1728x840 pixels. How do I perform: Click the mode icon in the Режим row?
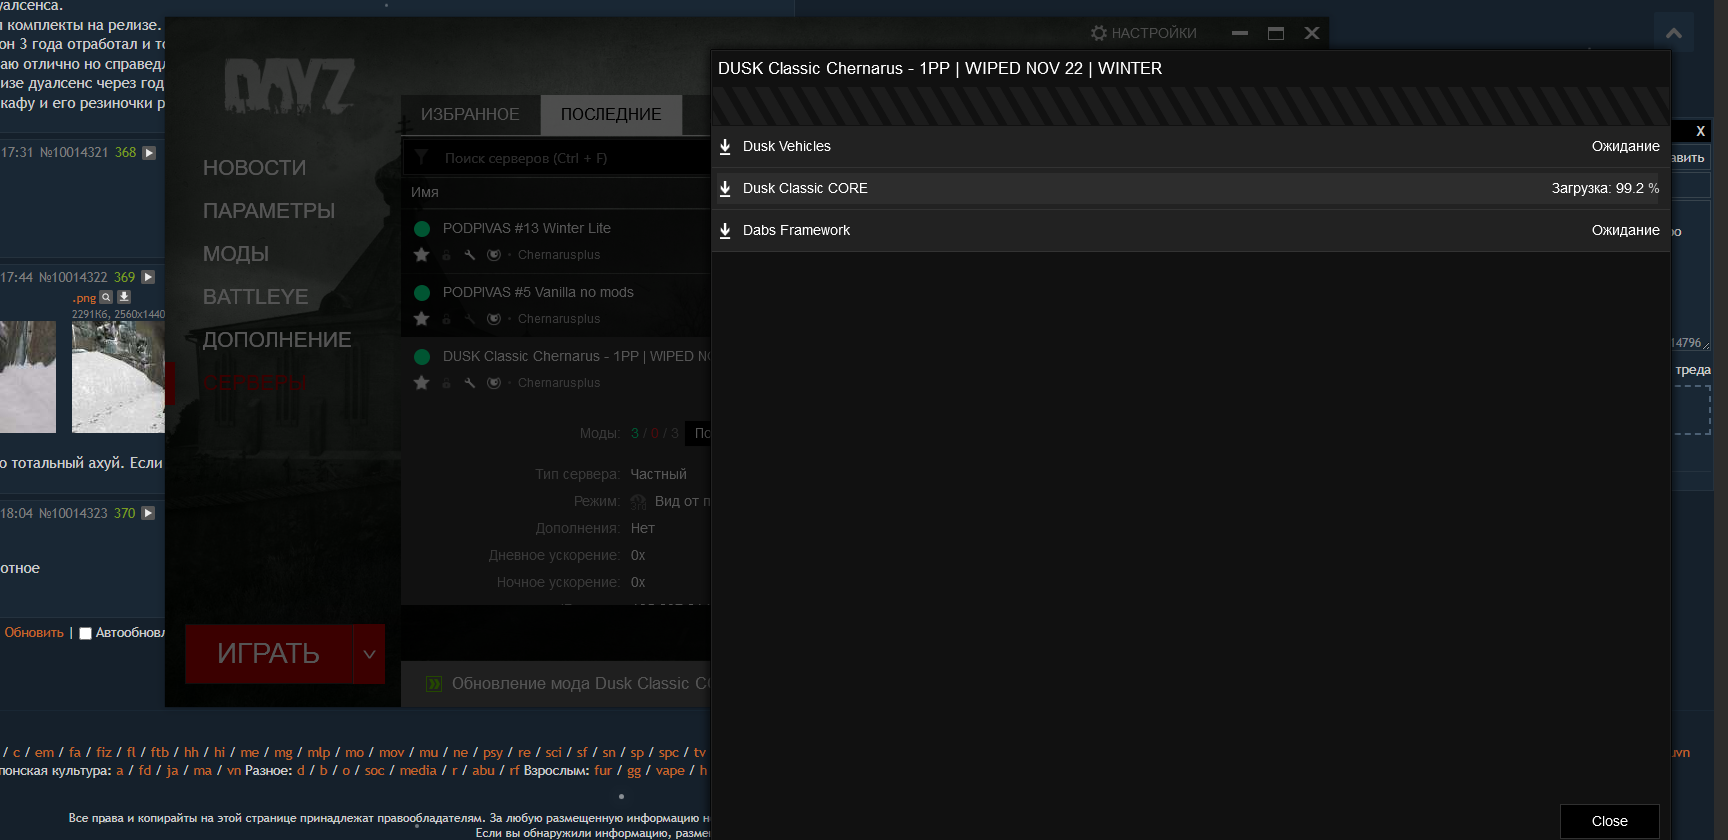(x=638, y=502)
